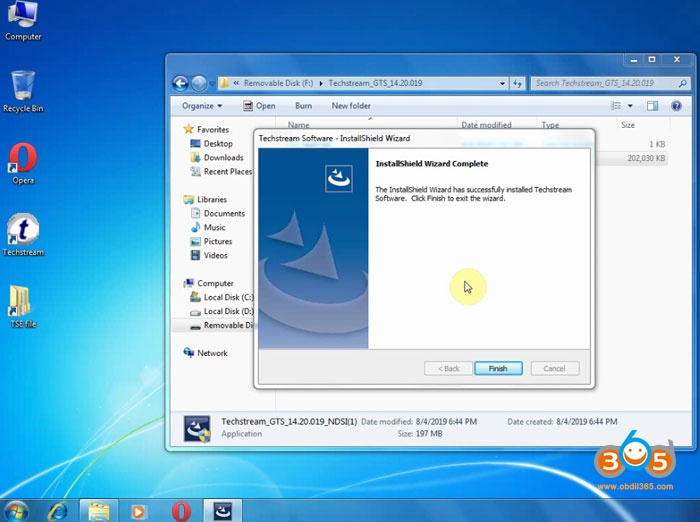Image resolution: width=700 pixels, height=522 pixels.
Task: Click the Date created value in details pane
Action: (x=587, y=422)
